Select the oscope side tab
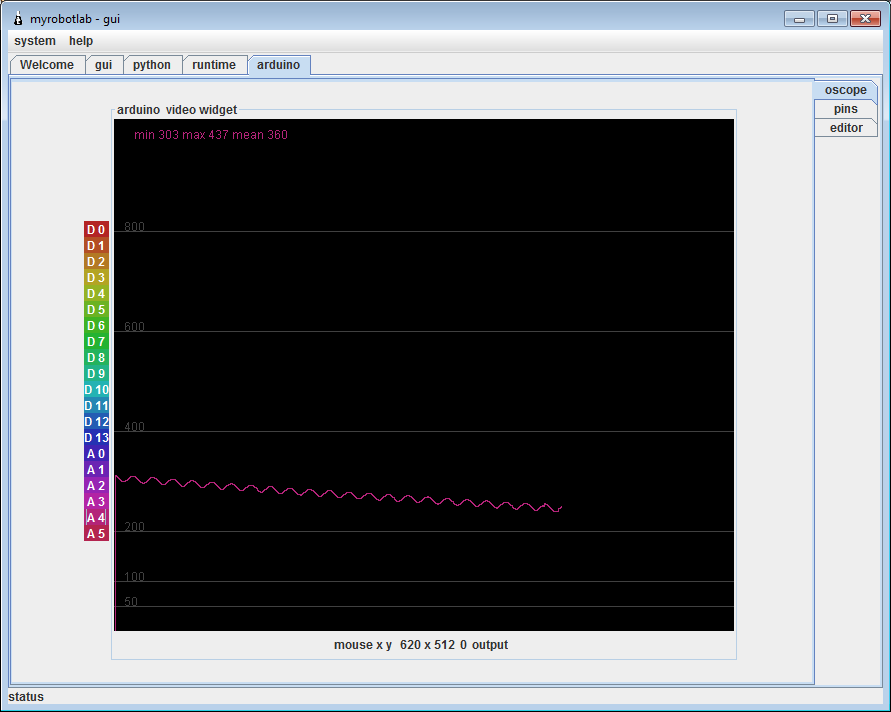Image resolution: width=891 pixels, height=712 pixels. point(846,90)
